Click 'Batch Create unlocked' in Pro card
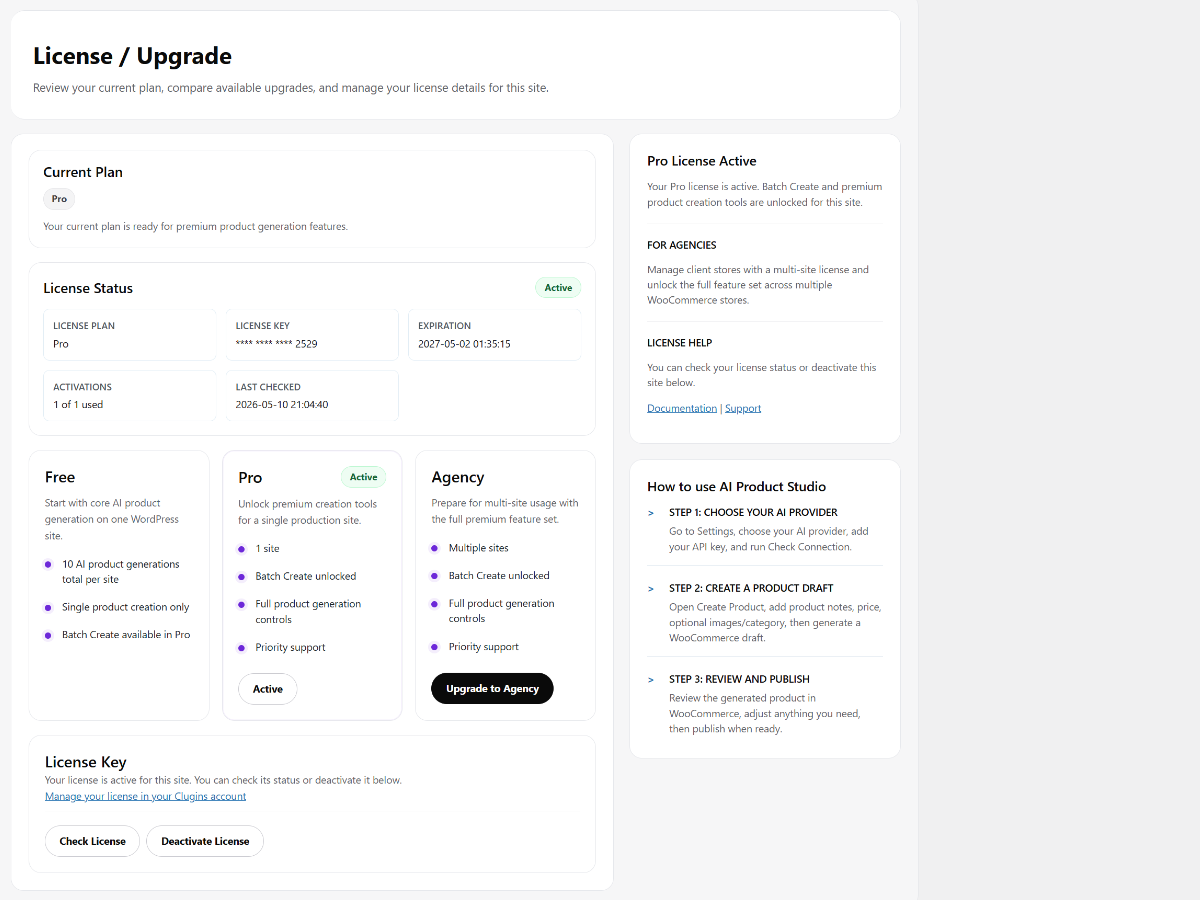Image resolution: width=1200 pixels, height=900 pixels. (305, 576)
